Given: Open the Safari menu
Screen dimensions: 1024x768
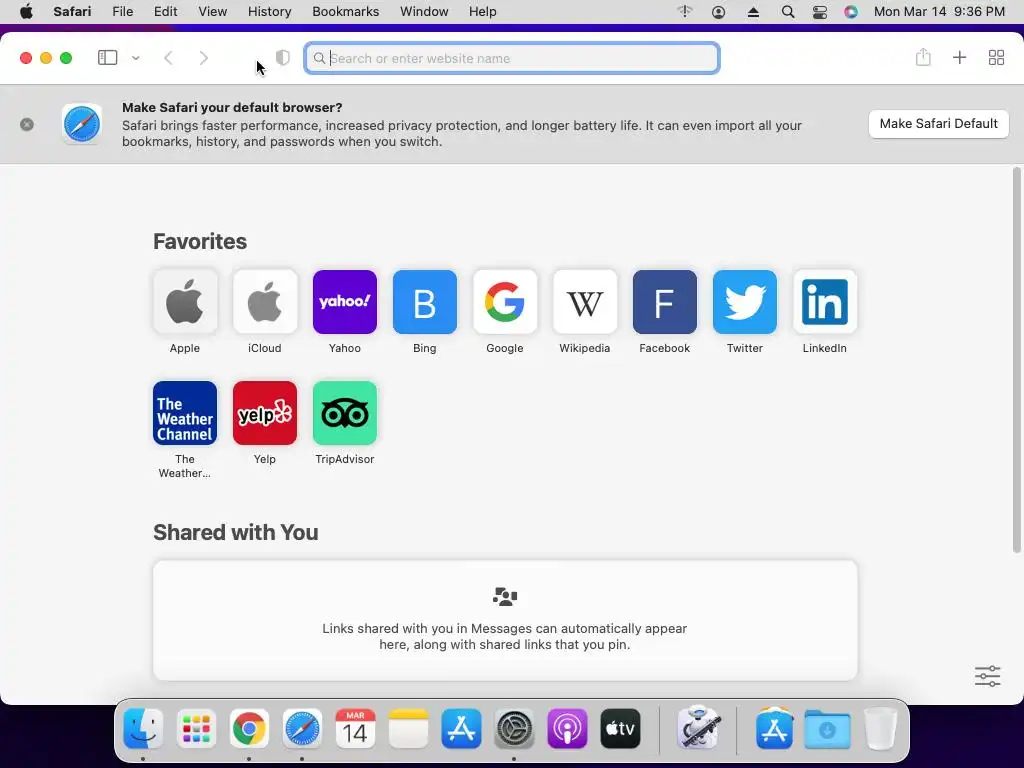Looking at the screenshot, I should (x=72, y=11).
